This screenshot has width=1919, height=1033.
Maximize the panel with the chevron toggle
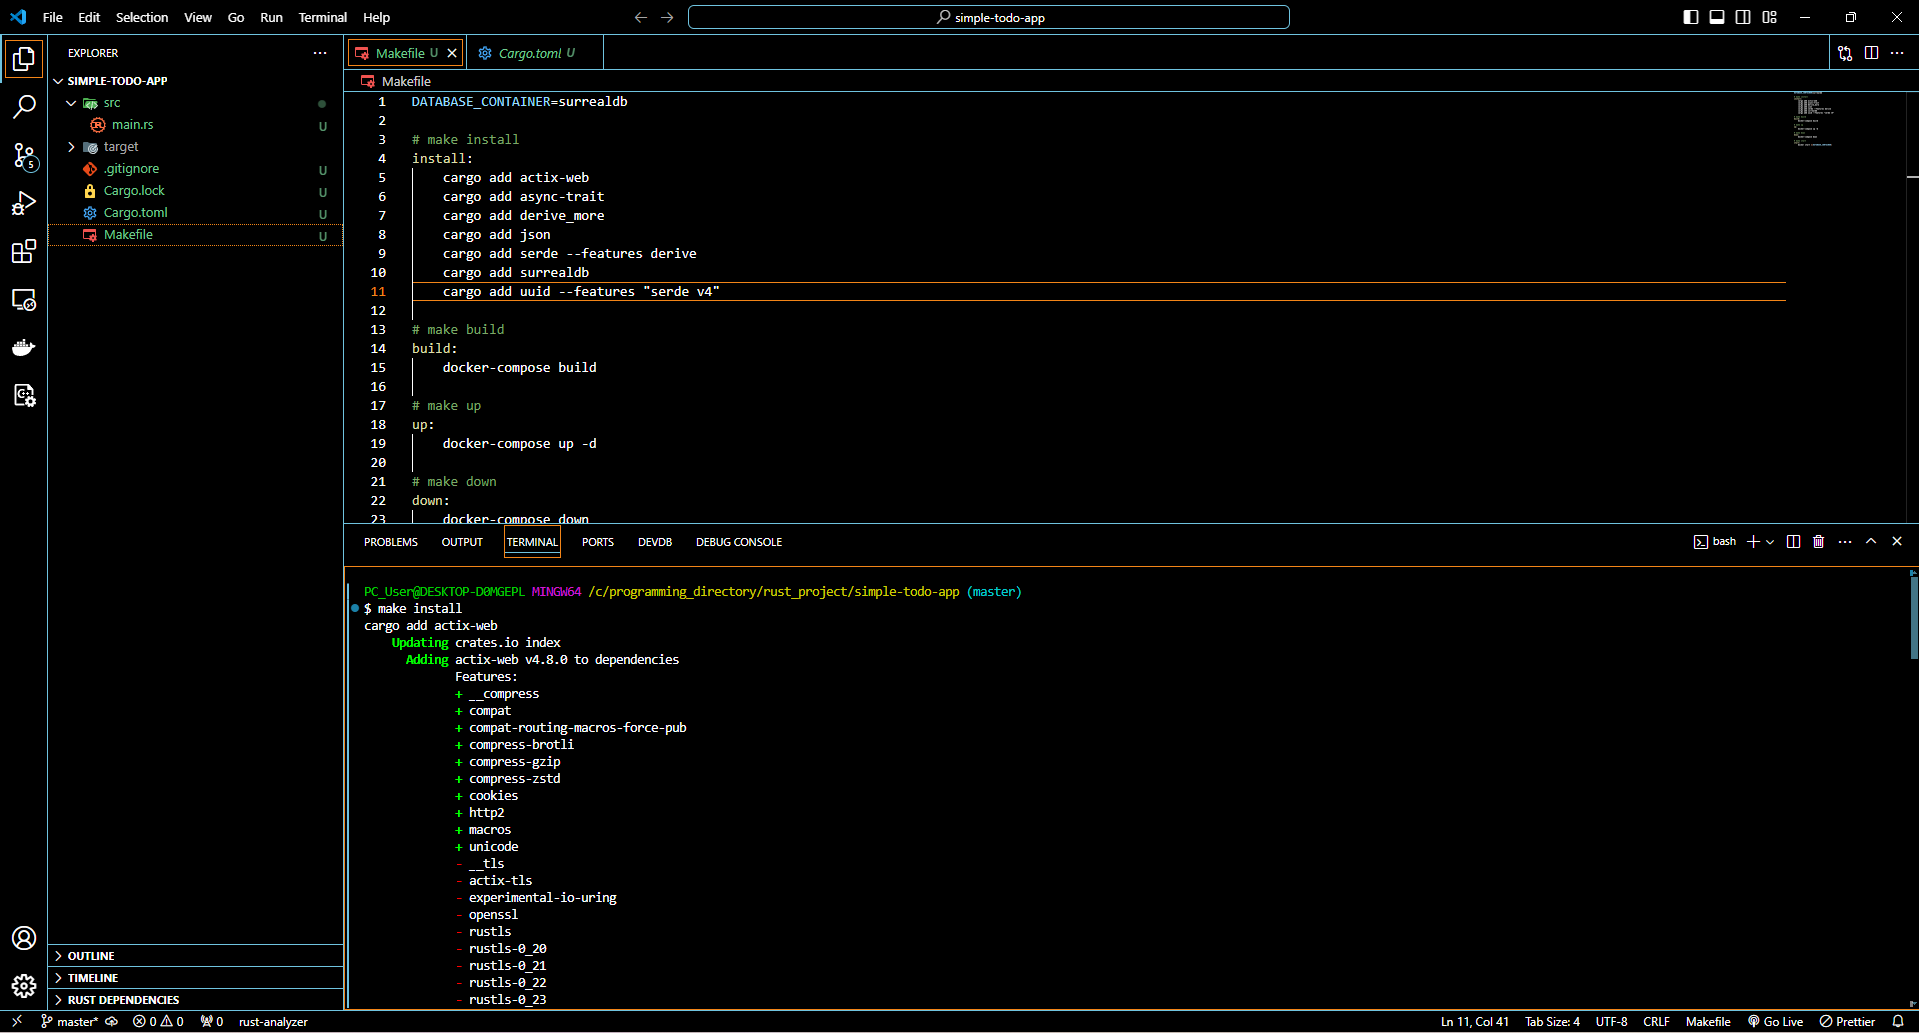1871,541
